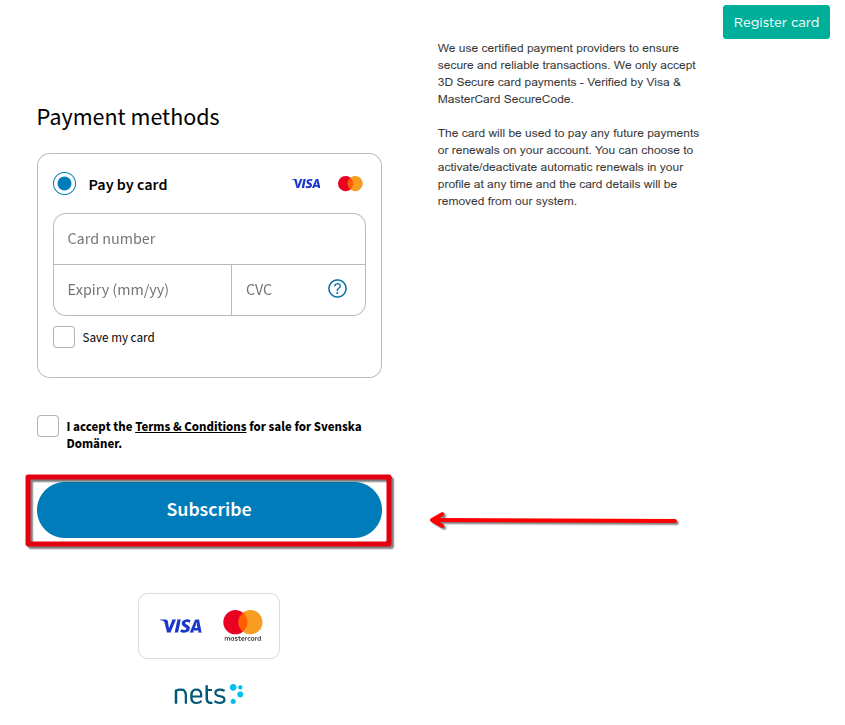Select the Pay by card radio button
The height and width of the screenshot is (725, 845).
[65, 184]
